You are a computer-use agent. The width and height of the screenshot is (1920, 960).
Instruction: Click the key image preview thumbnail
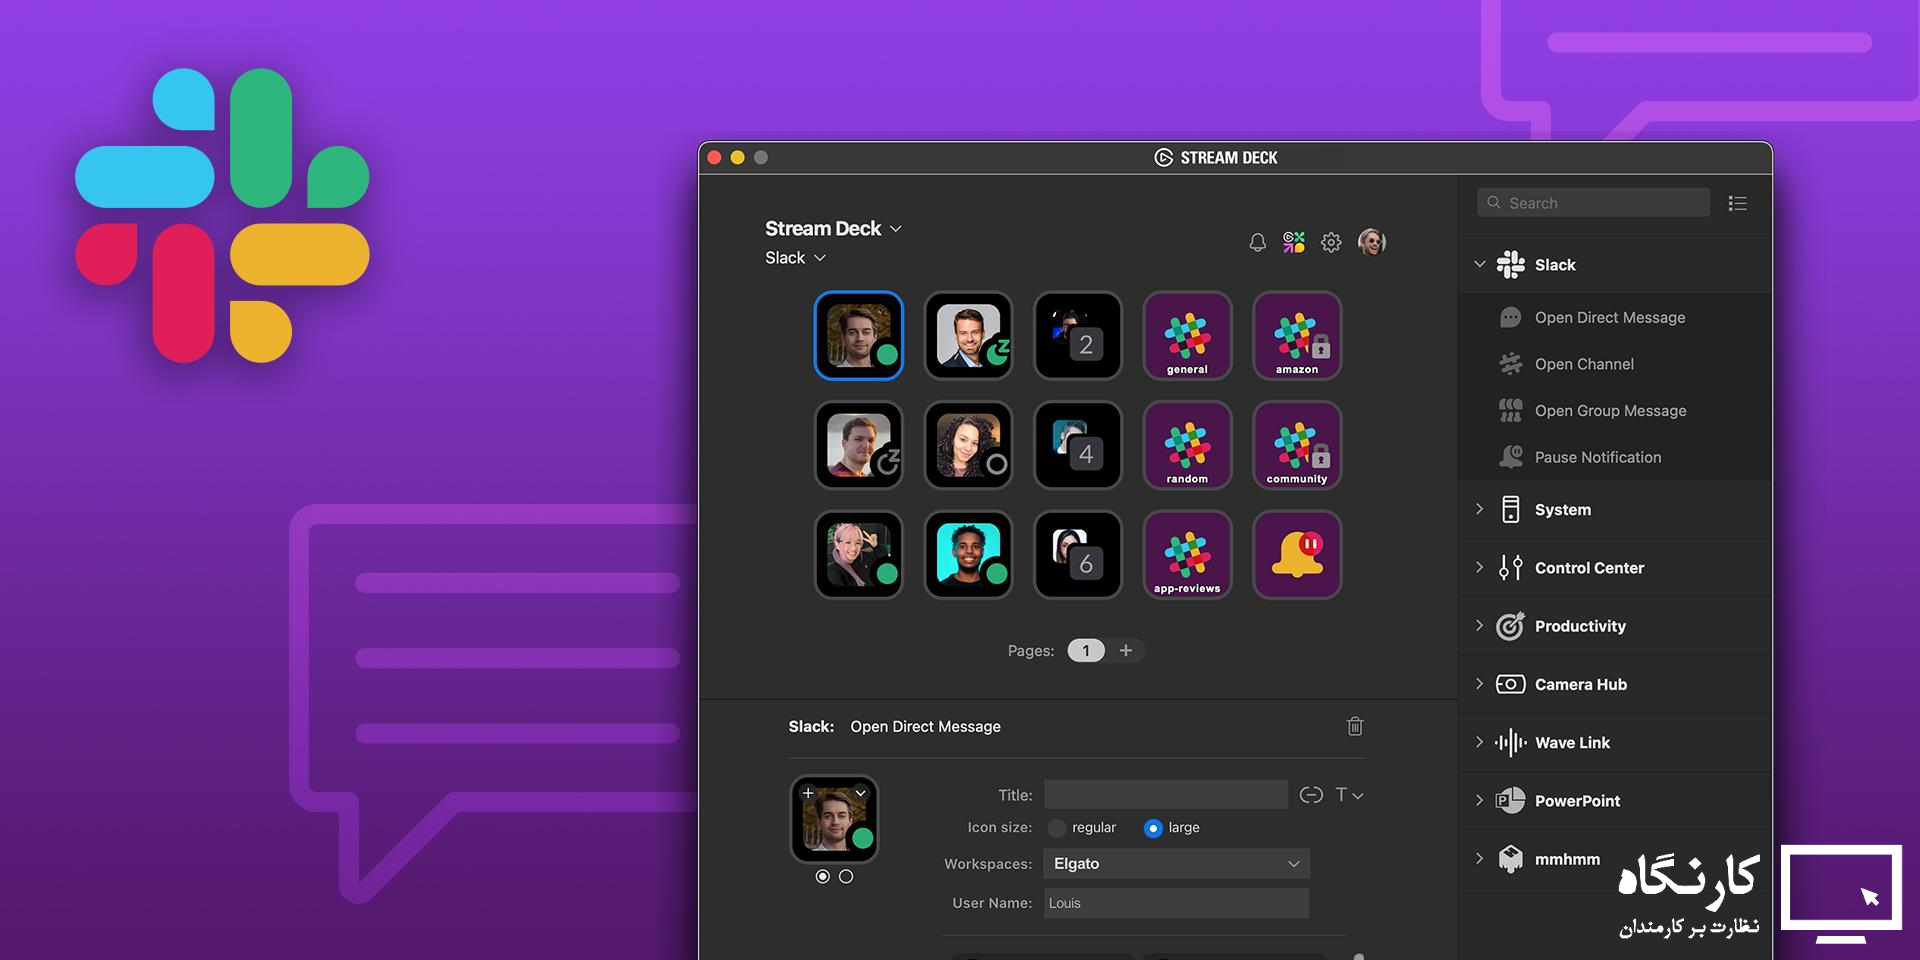[x=835, y=819]
